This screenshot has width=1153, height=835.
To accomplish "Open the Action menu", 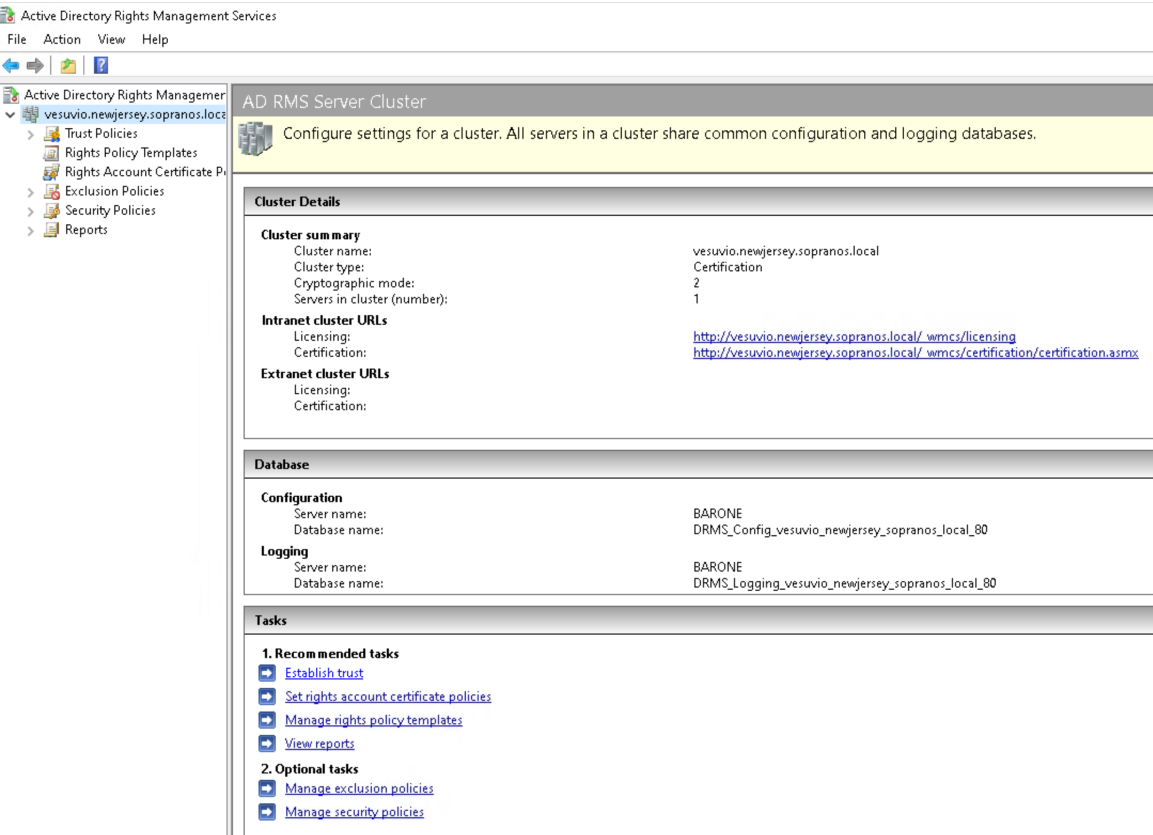I will pos(62,39).
